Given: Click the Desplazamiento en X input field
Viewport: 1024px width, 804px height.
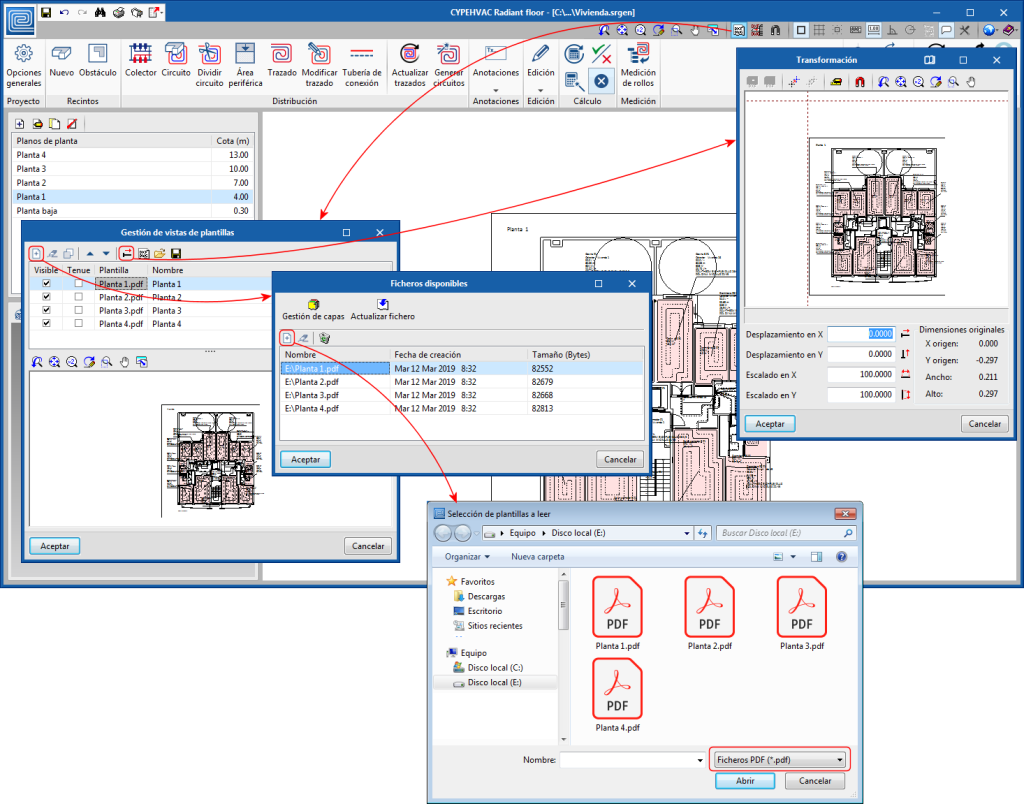Looking at the screenshot, I should (x=861, y=334).
